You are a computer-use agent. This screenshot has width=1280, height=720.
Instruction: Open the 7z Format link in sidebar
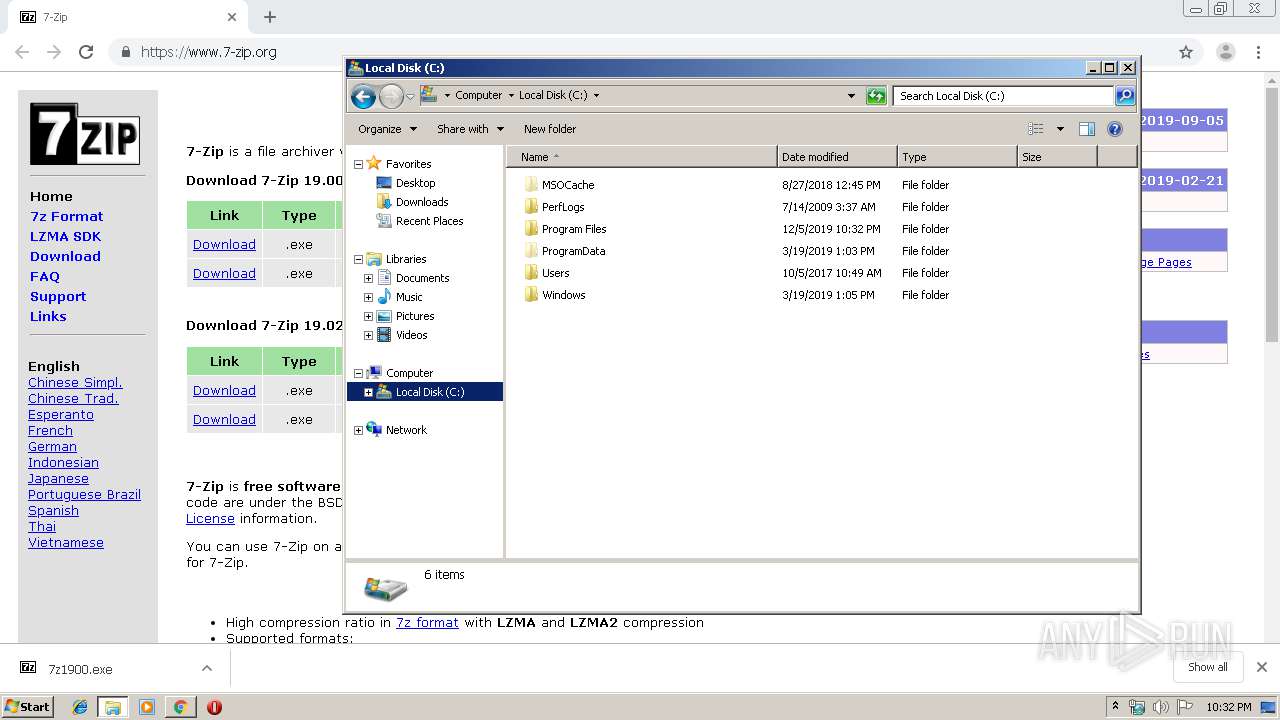tap(66, 216)
